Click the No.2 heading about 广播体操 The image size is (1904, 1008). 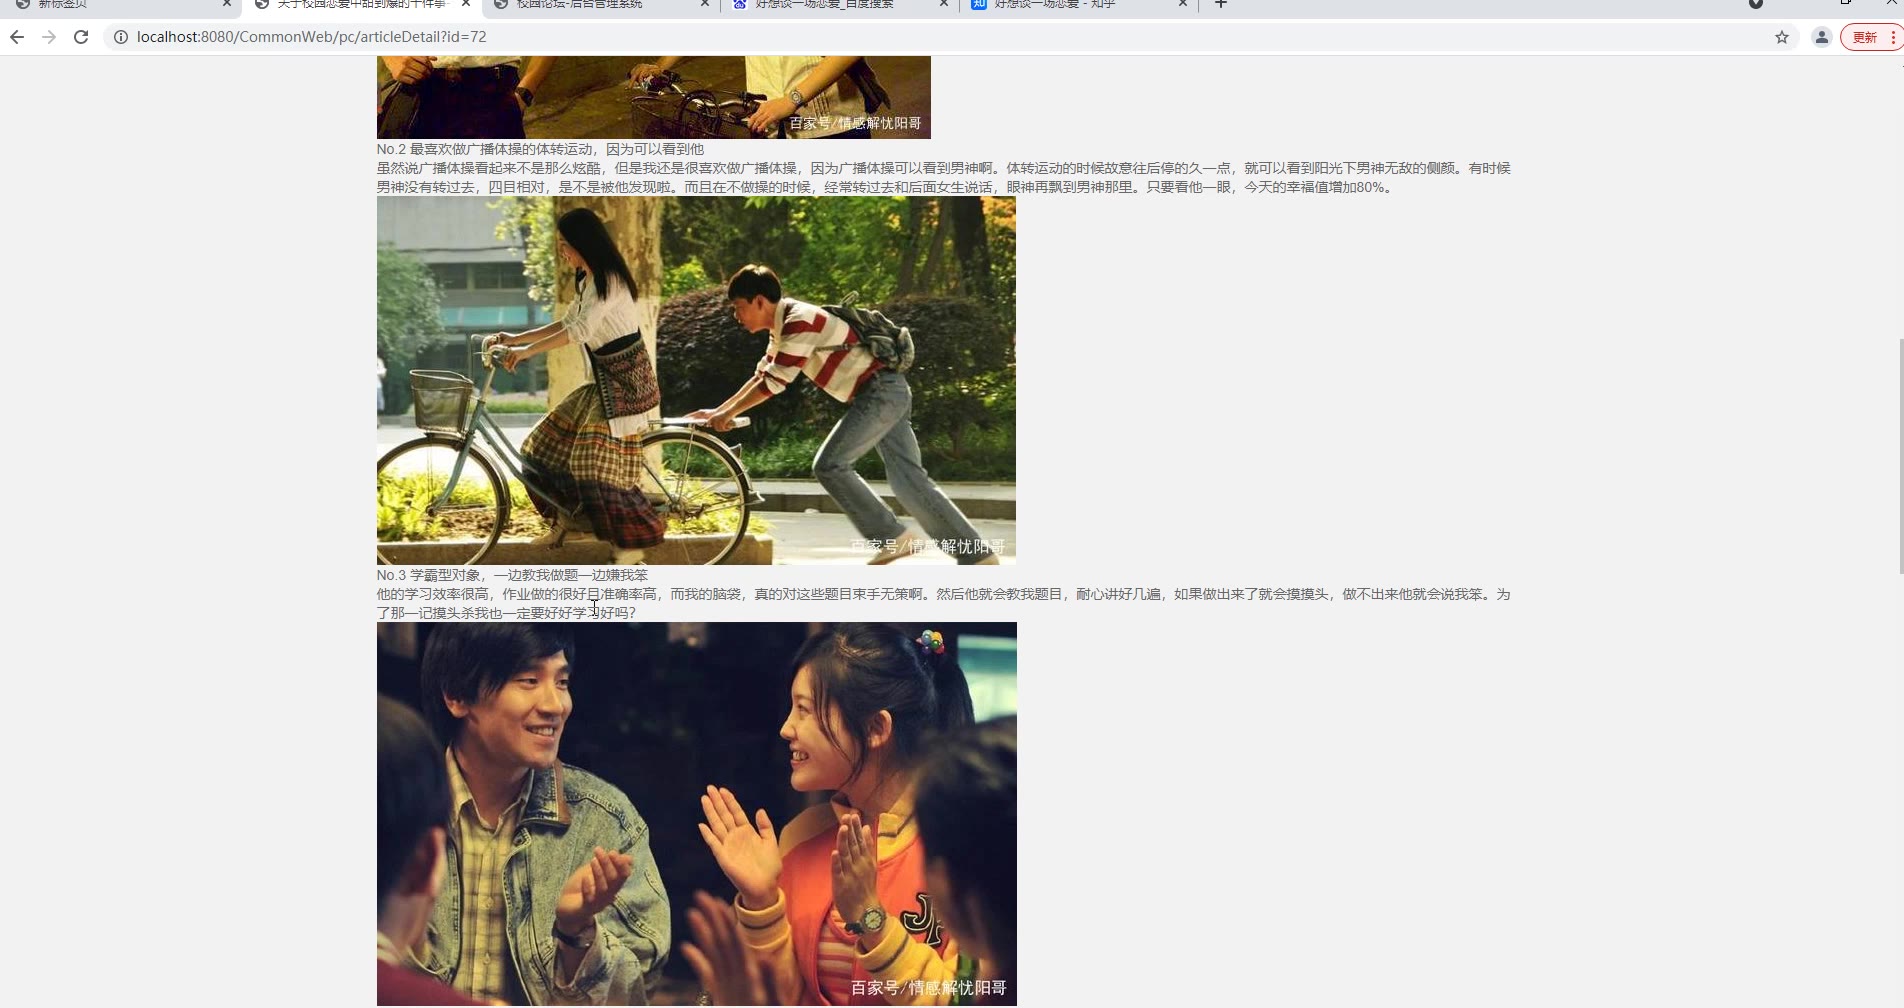pos(540,149)
